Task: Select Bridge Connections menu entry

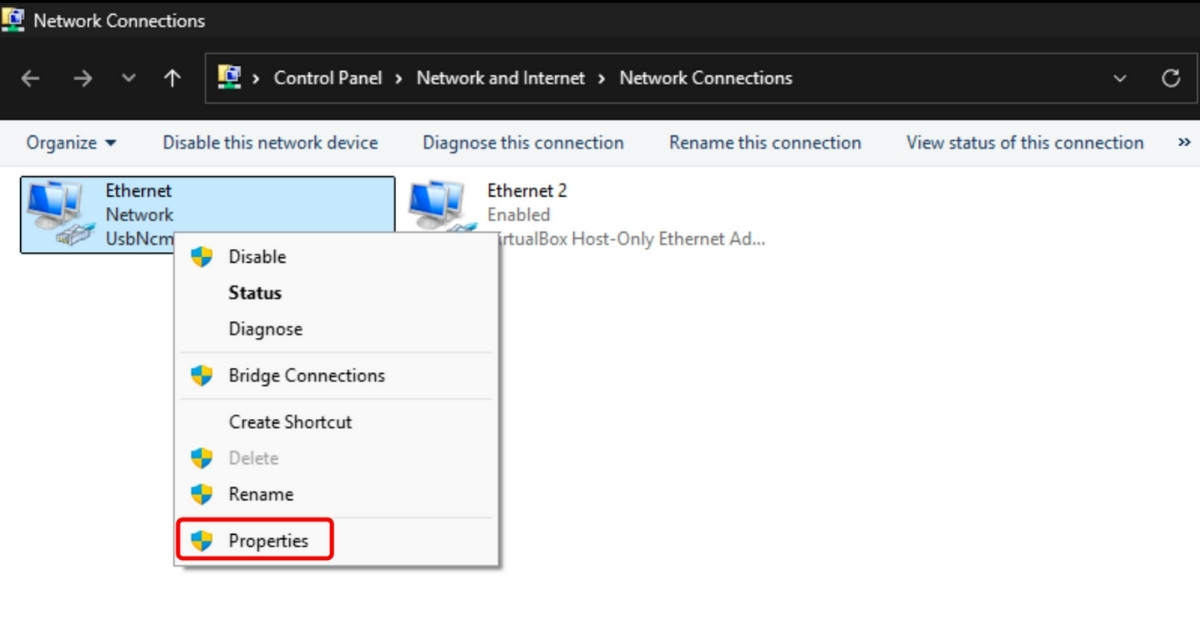Action: click(x=306, y=376)
